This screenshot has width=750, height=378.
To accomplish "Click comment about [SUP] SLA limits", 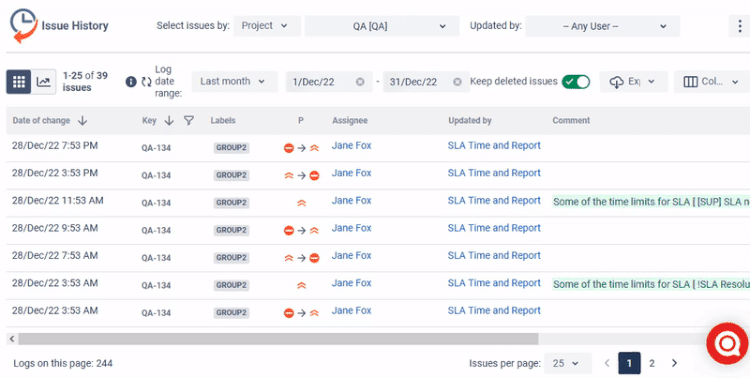I will 651,202.
